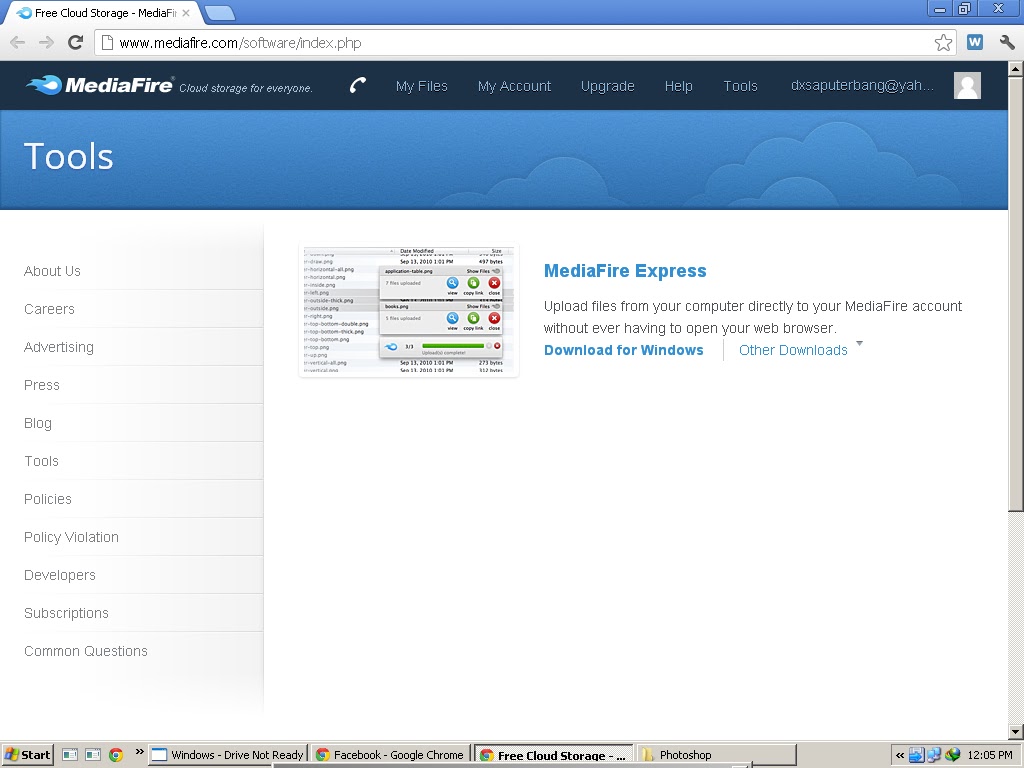Expand the quick launch chevron
The width and height of the screenshot is (1024, 768).
tap(139, 752)
